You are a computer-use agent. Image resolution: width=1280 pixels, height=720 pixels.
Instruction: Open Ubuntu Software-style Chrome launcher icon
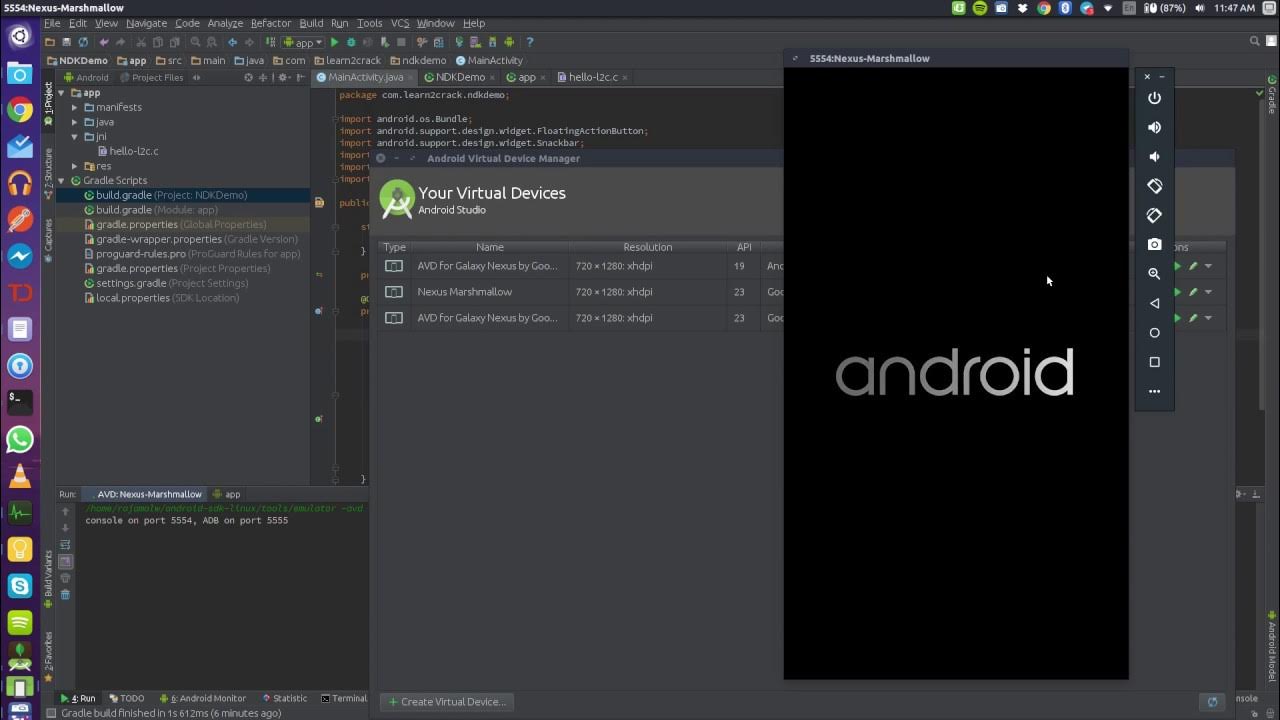(20, 110)
